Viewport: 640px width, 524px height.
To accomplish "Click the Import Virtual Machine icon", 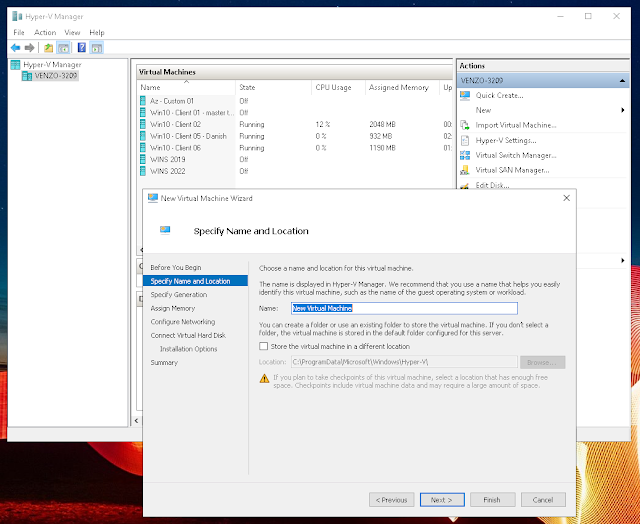I will coord(466,125).
